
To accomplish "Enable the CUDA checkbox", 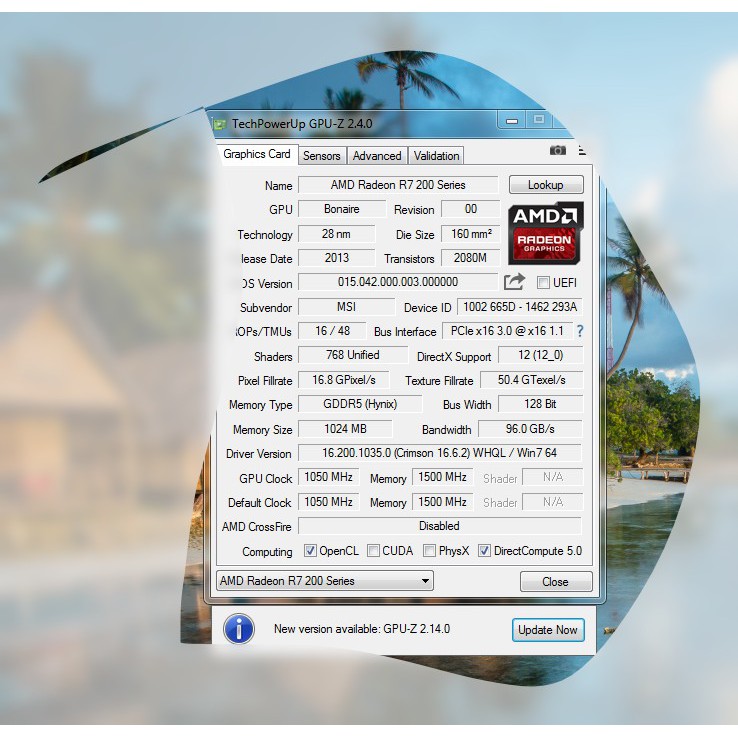I will pyautogui.click(x=373, y=551).
